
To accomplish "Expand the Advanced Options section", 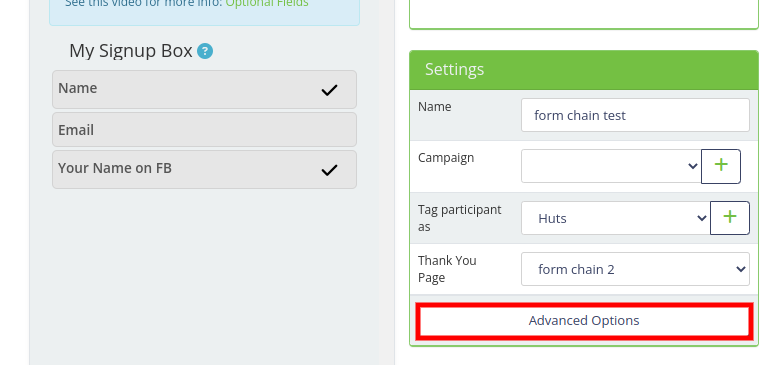I will 584,321.
